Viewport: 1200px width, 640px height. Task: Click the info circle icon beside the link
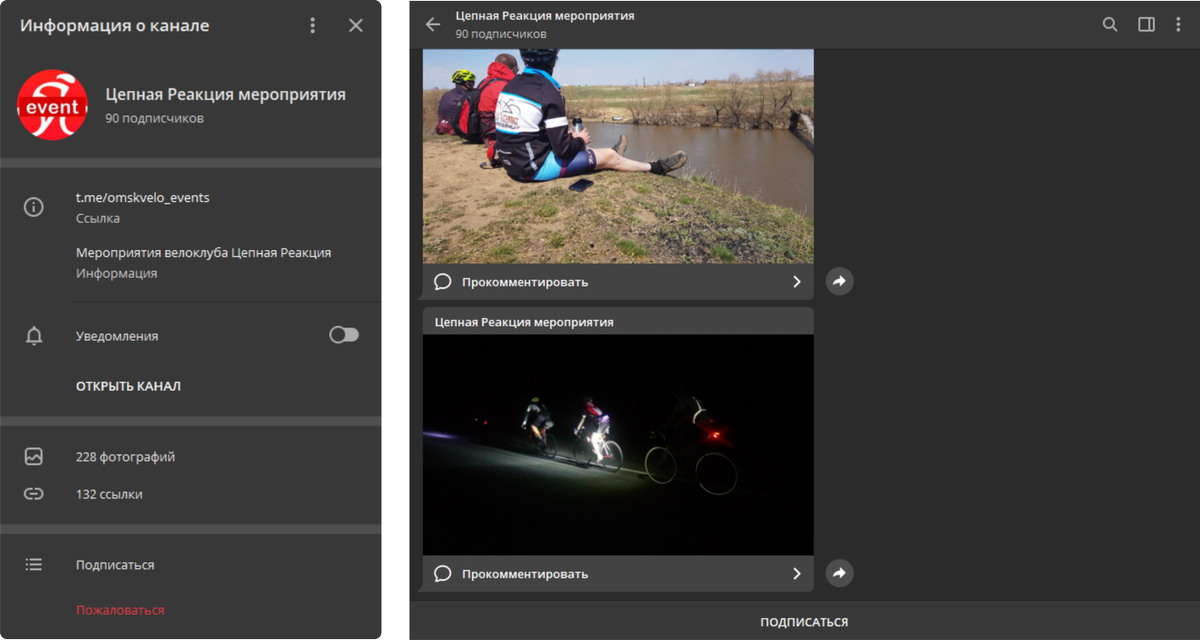click(34, 207)
